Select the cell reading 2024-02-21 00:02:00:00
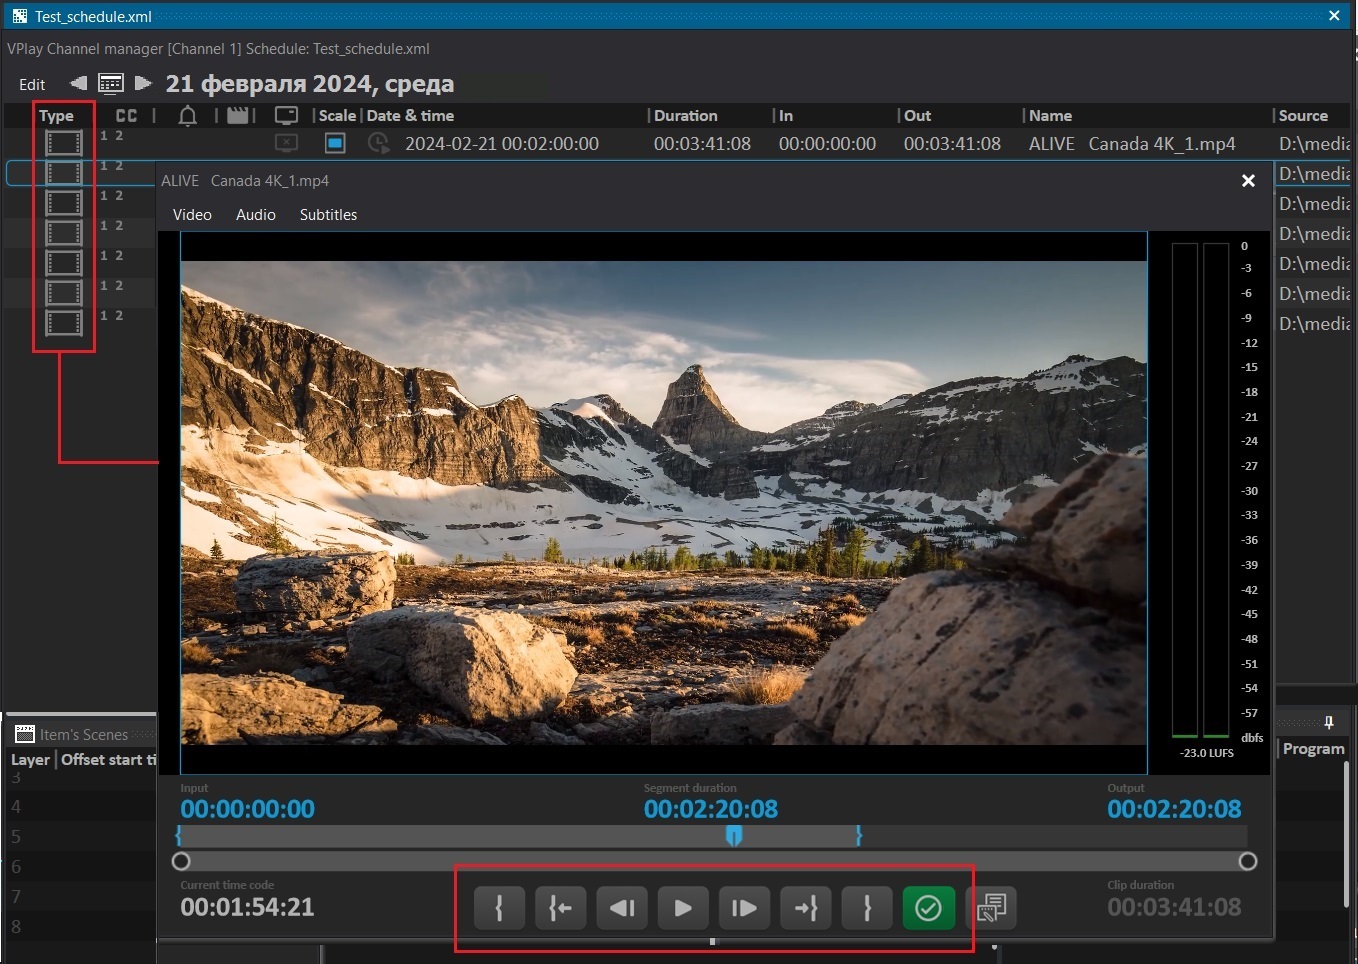 click(x=502, y=144)
